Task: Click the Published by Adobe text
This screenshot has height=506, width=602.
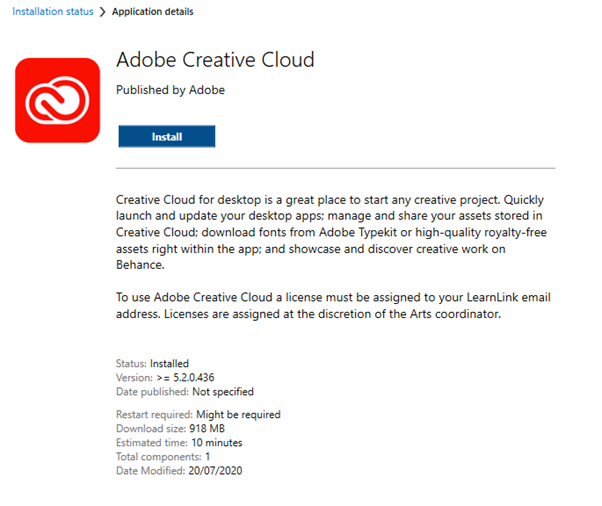Action: click(x=170, y=90)
